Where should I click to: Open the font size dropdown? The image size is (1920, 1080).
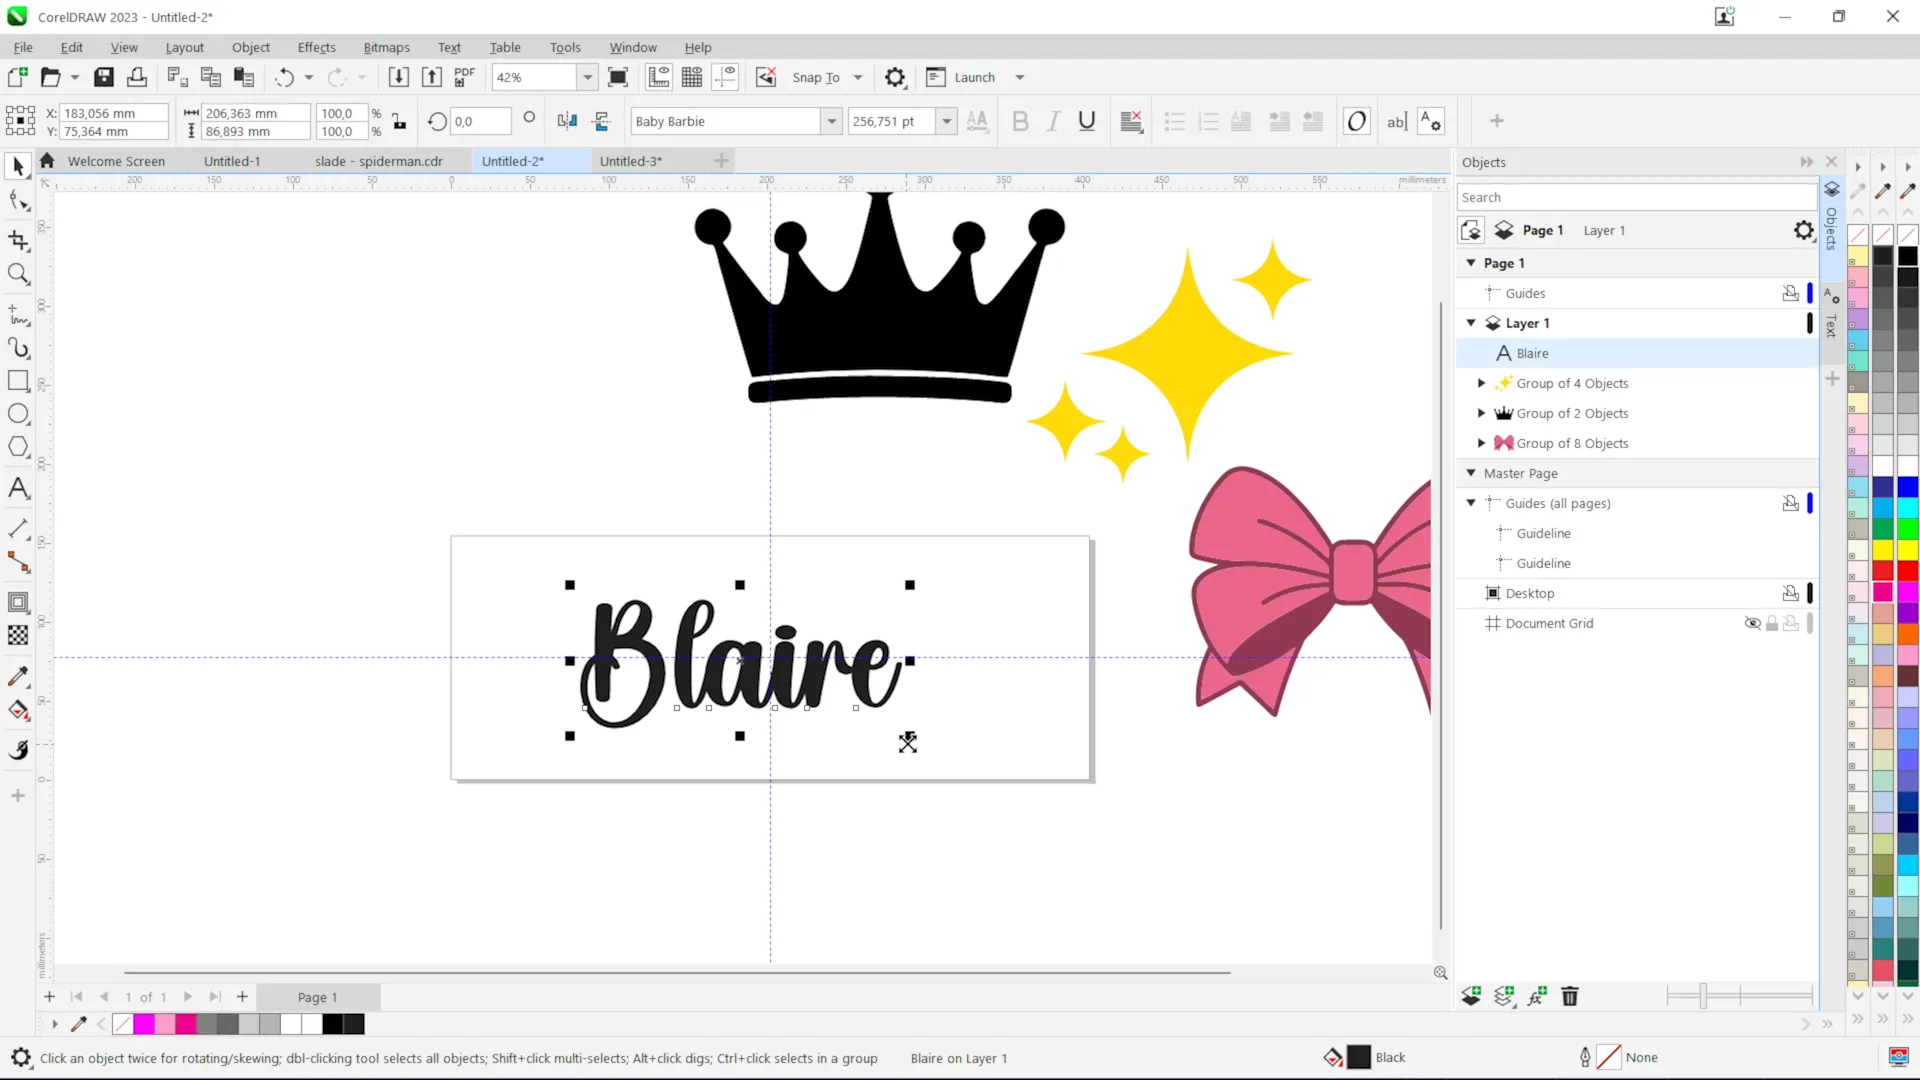coord(947,121)
